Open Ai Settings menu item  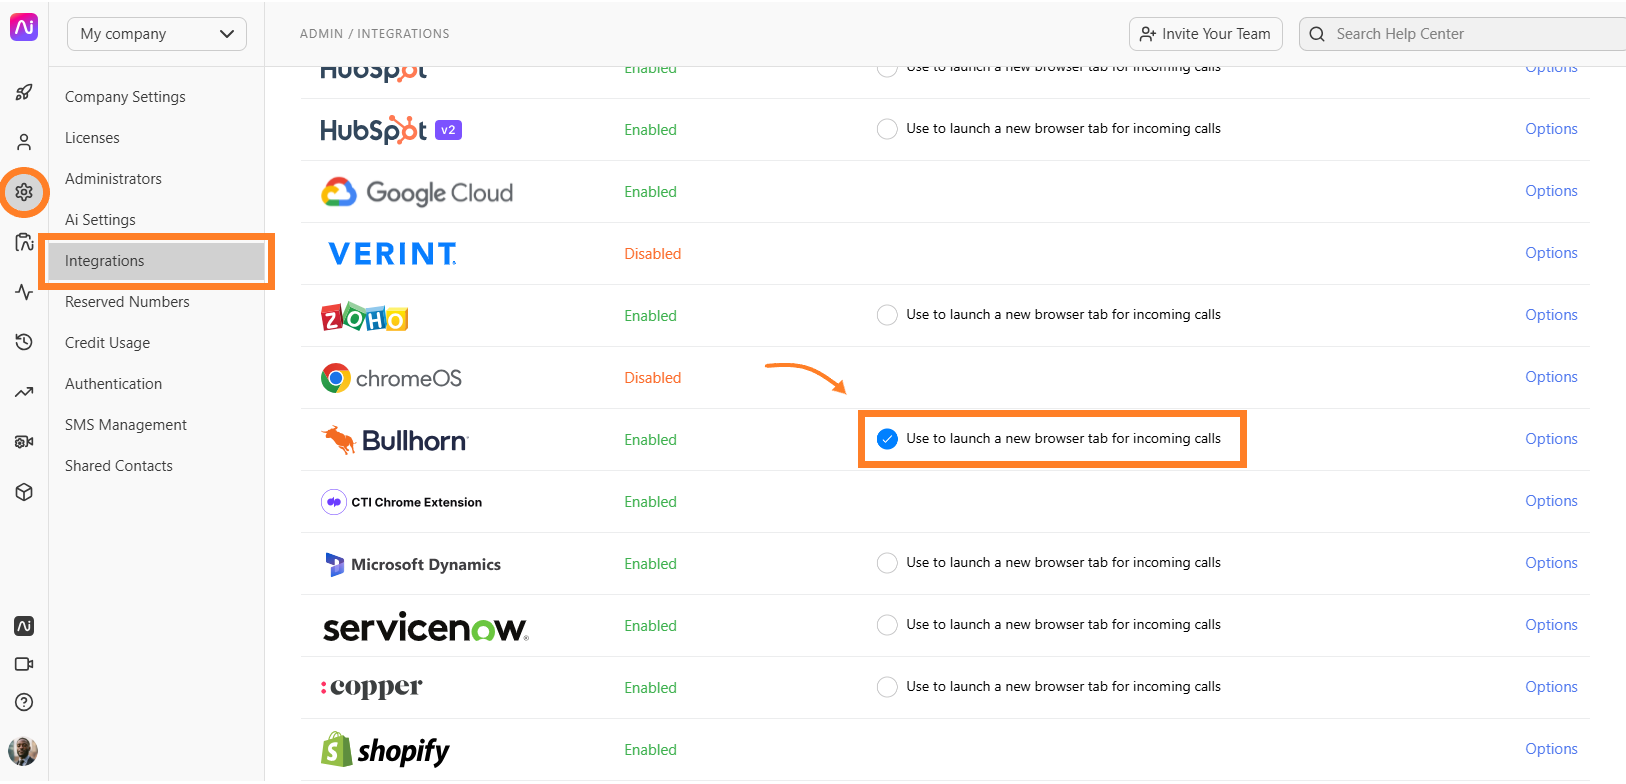(100, 220)
